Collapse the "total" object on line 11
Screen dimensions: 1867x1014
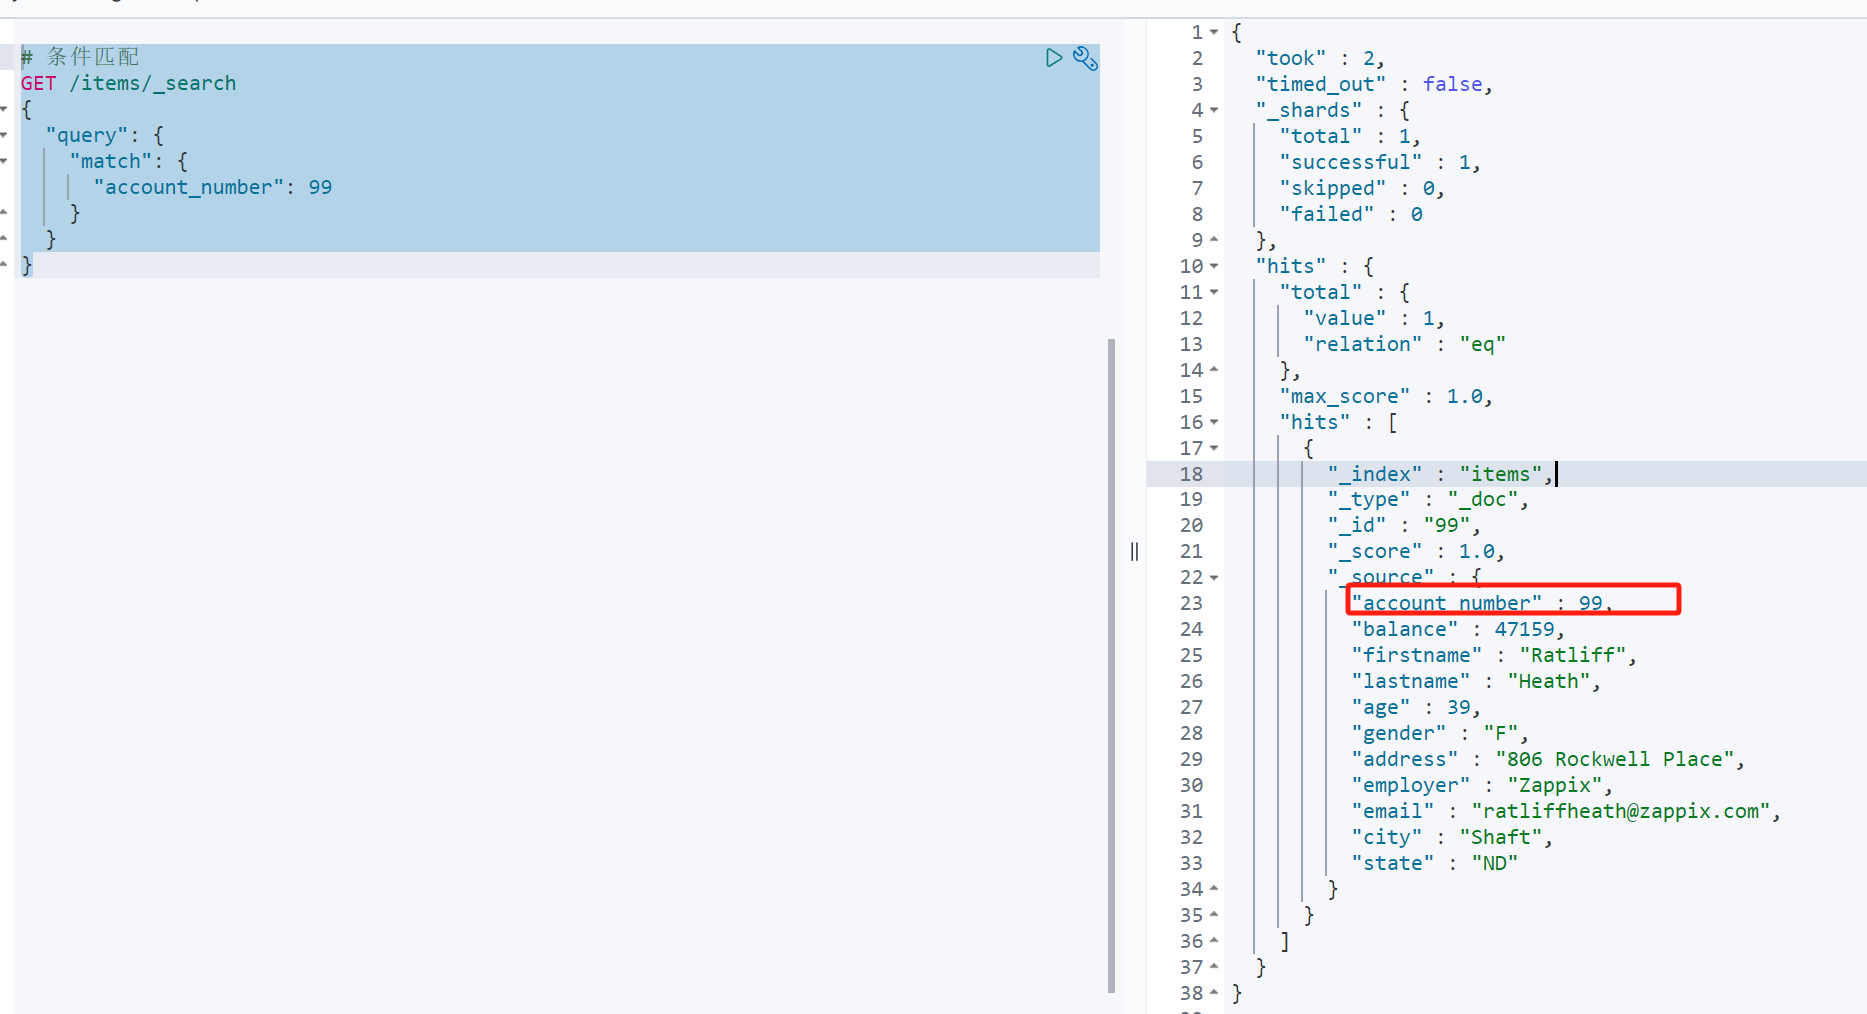tap(1214, 292)
